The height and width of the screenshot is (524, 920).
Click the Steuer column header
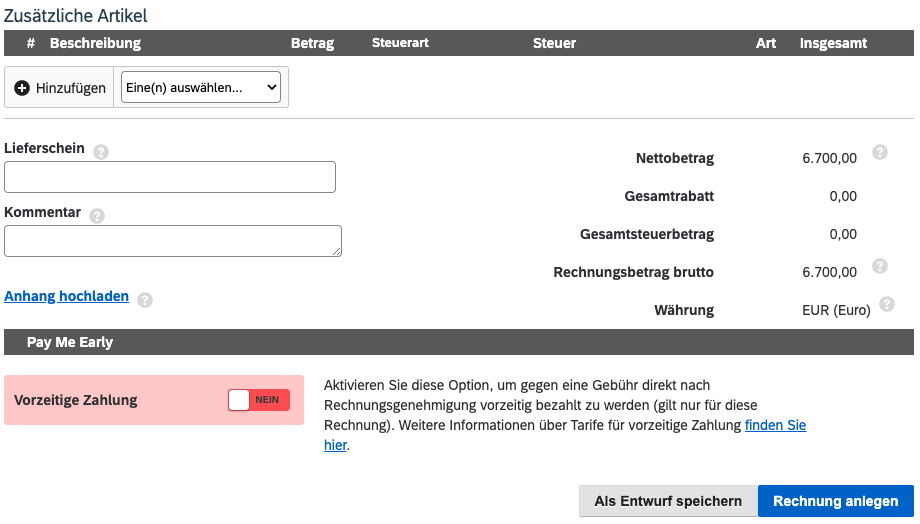[554, 43]
